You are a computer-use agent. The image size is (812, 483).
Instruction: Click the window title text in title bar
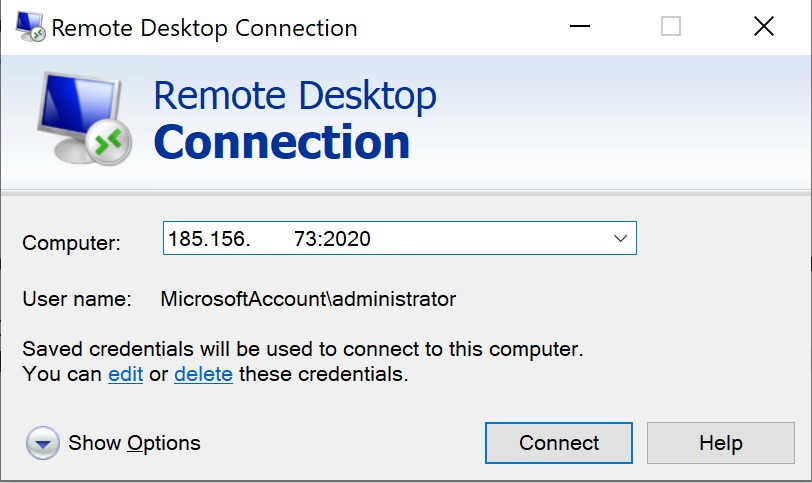205,28
